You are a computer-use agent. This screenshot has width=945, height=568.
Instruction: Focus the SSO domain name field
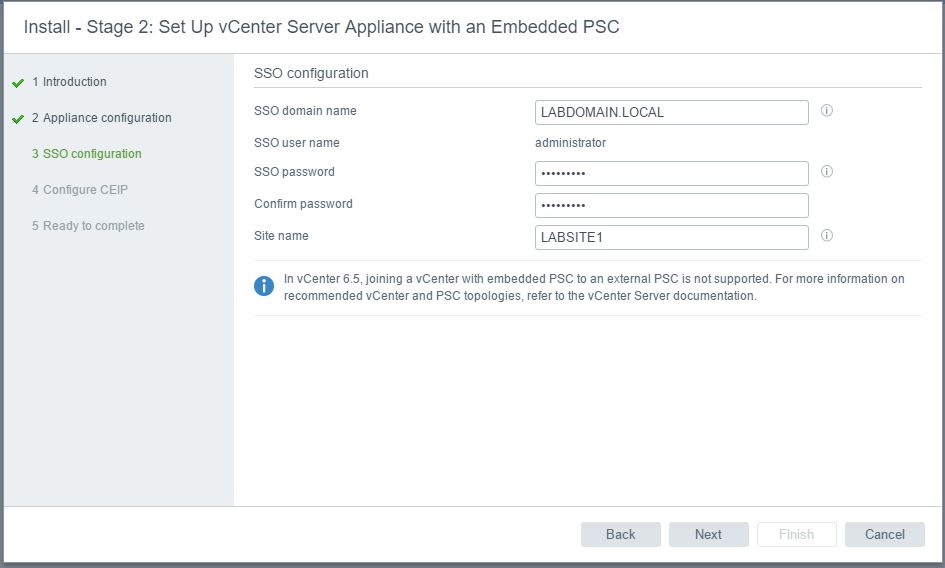[672, 113]
